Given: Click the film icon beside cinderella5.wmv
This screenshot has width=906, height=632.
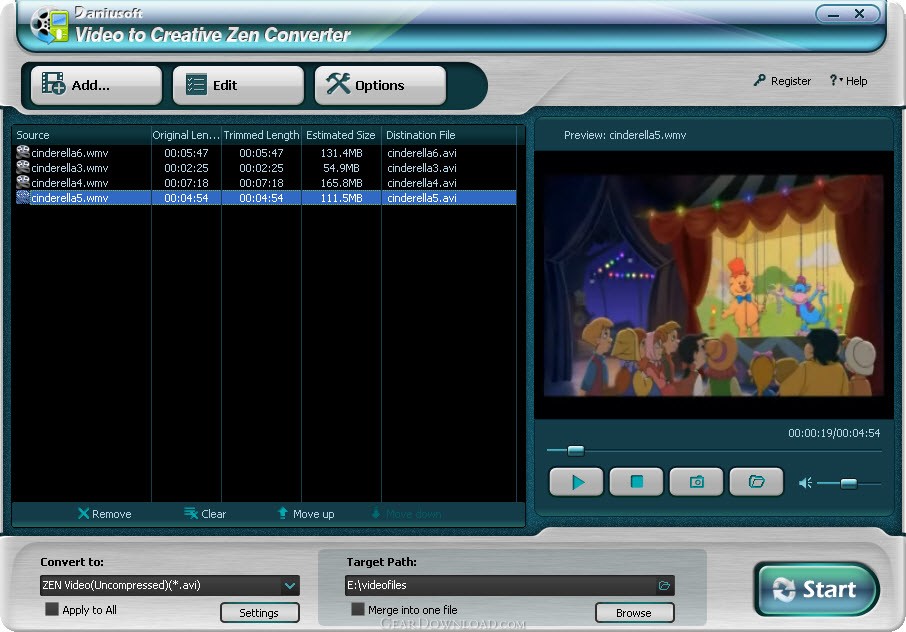Looking at the screenshot, I should (x=23, y=197).
